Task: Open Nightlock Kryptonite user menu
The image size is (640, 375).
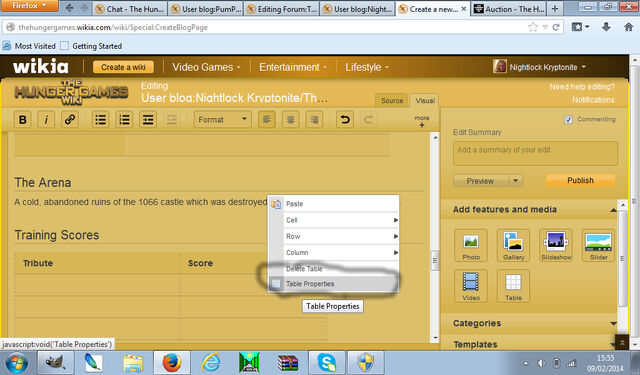Action: 540,67
